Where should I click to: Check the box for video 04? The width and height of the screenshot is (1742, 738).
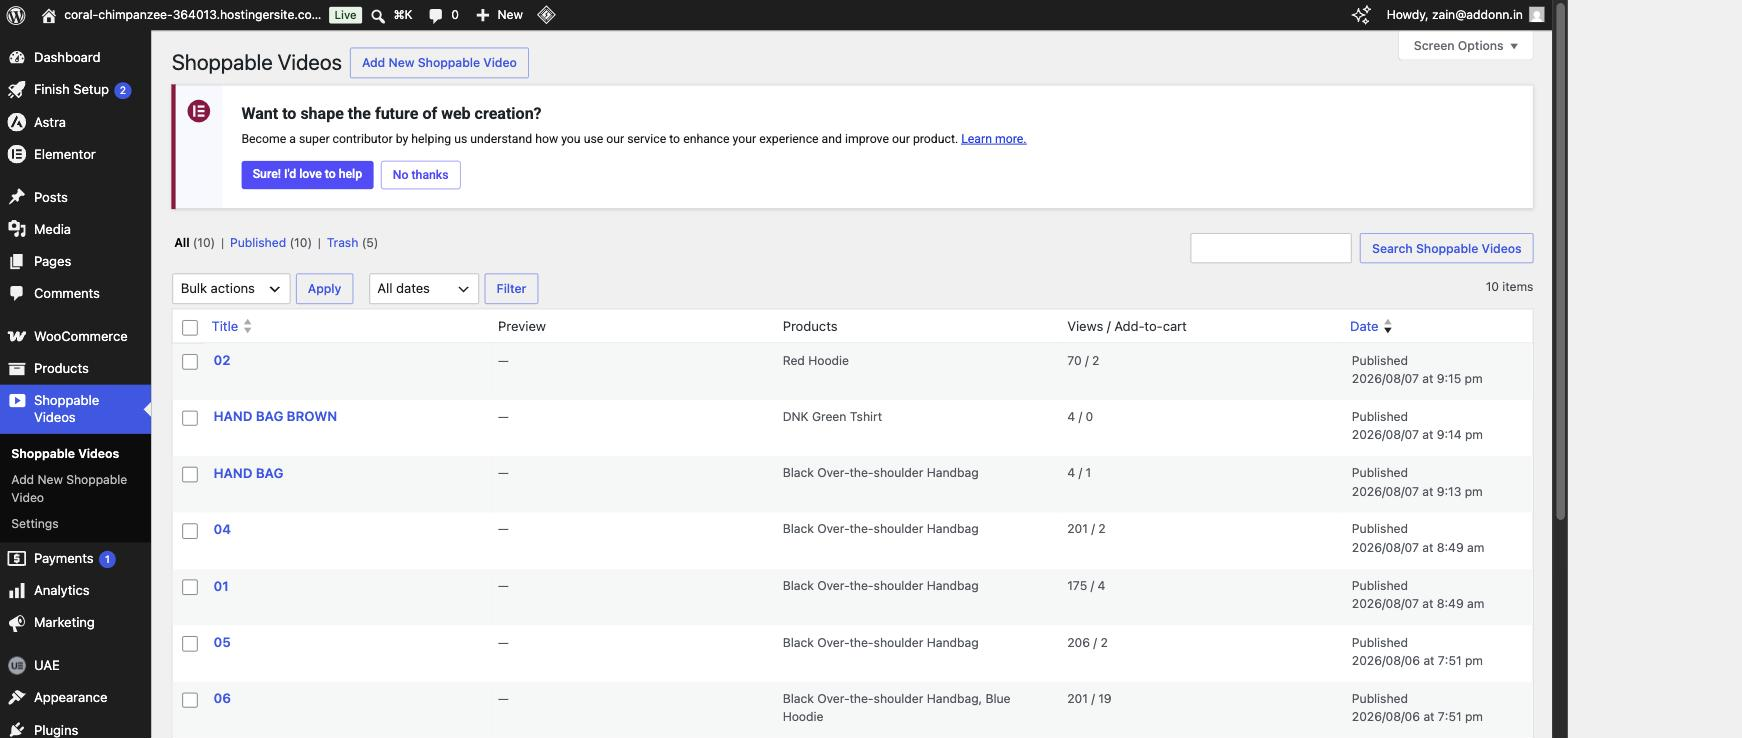(x=190, y=531)
